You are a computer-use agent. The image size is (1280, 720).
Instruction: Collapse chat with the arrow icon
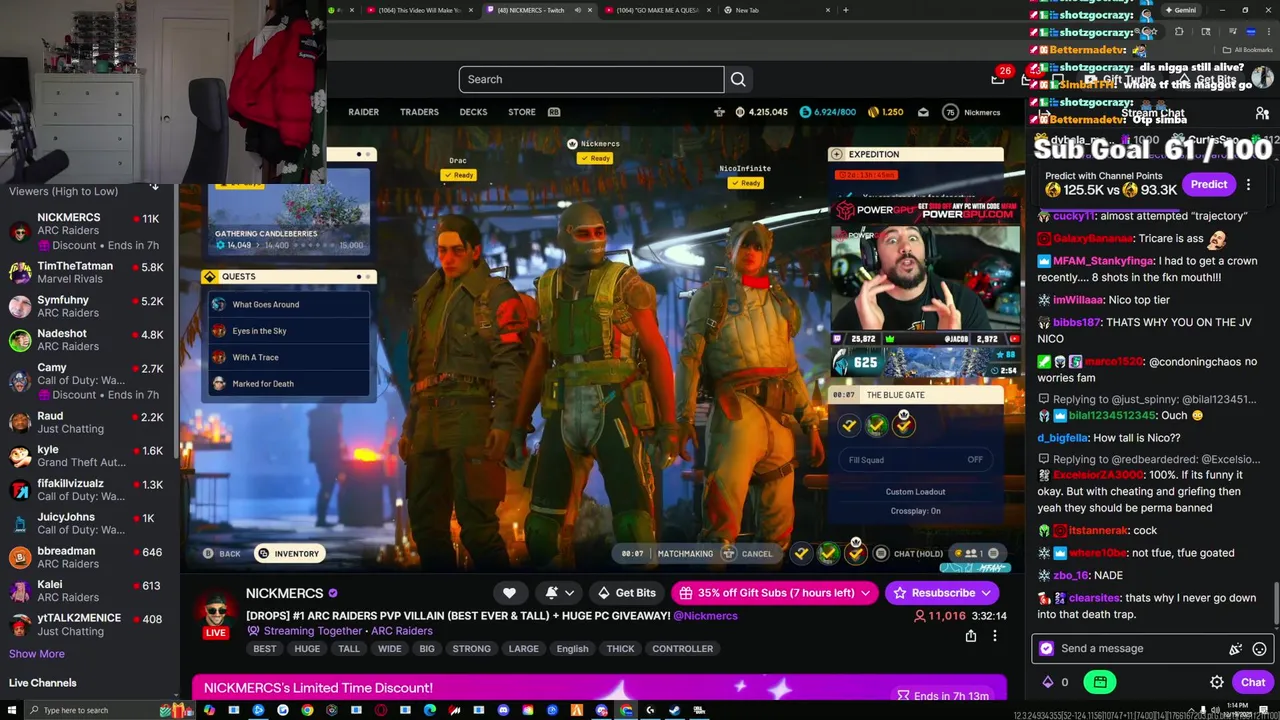click(x=1043, y=114)
